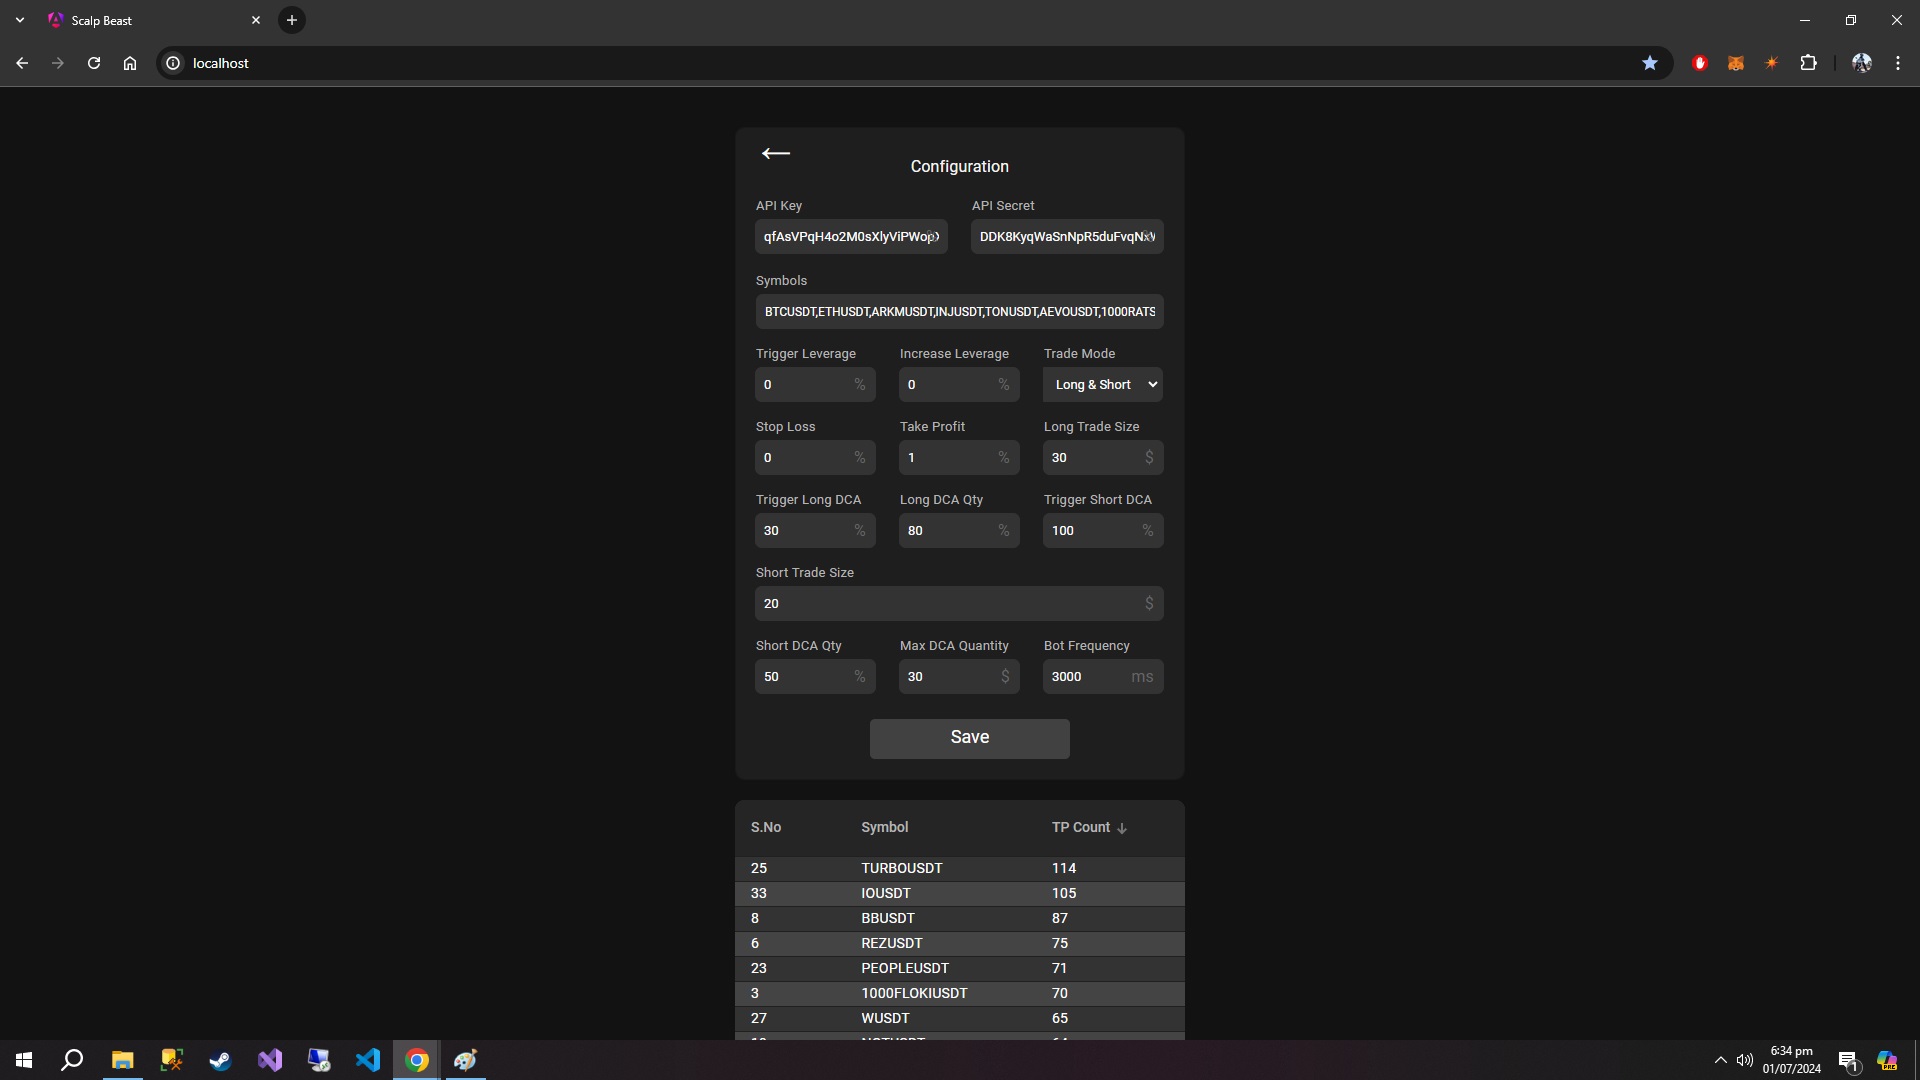
Task: Click the TP Count sort arrow
Action: pos(1122,828)
